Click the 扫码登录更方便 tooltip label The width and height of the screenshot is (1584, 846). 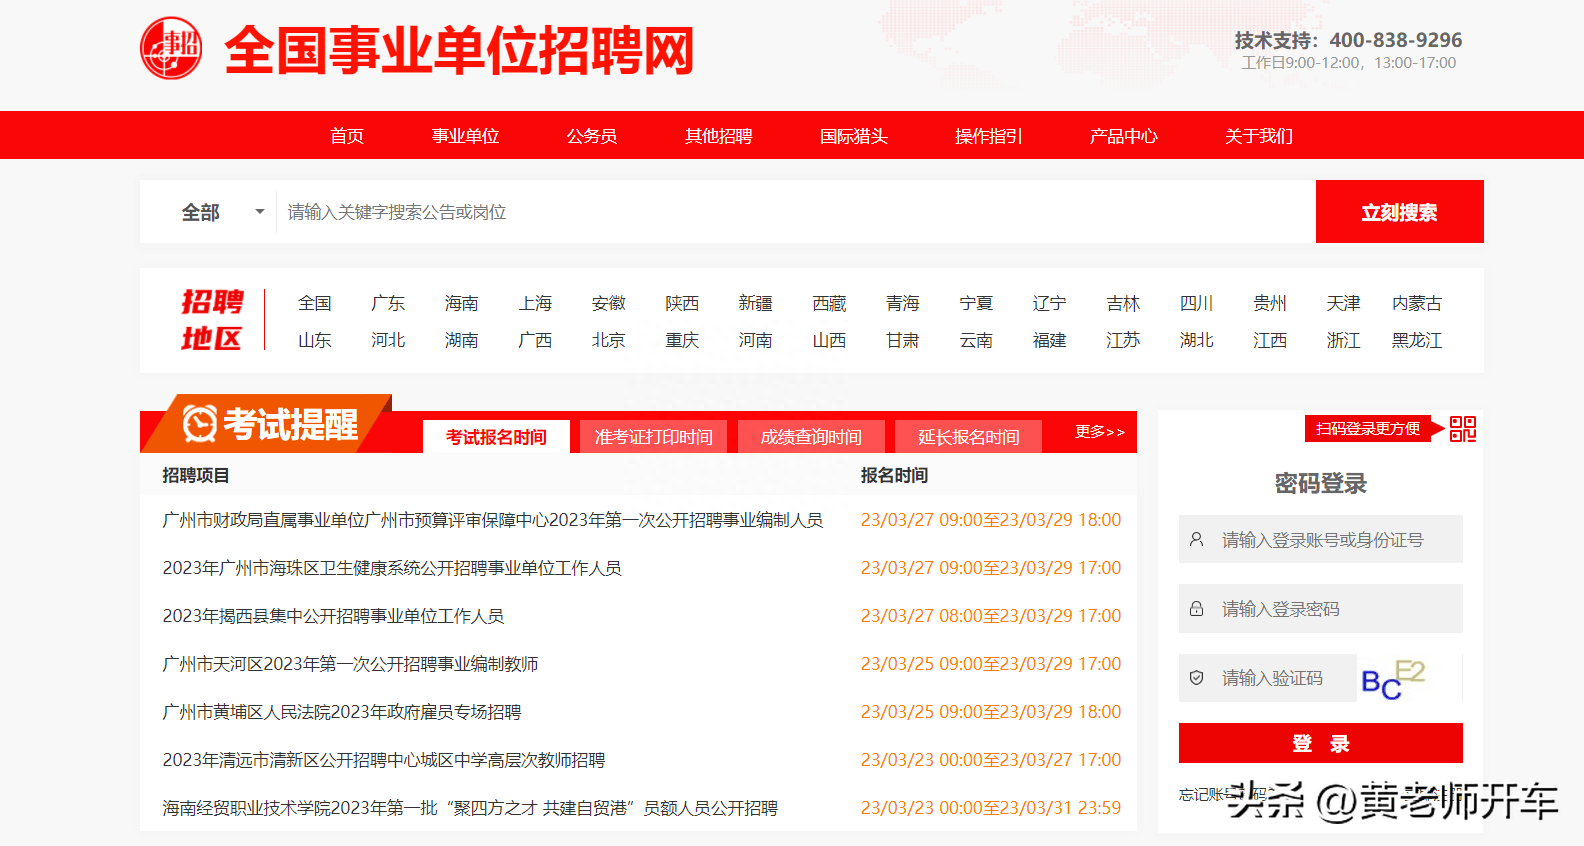tap(1367, 429)
